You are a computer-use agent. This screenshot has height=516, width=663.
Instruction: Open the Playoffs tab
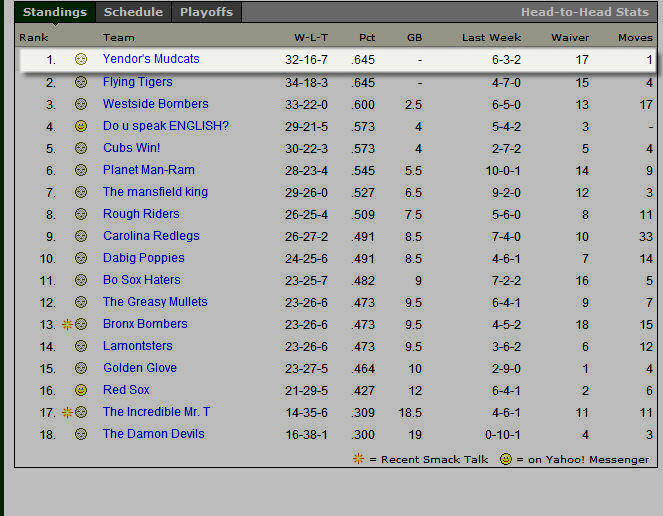click(x=206, y=12)
